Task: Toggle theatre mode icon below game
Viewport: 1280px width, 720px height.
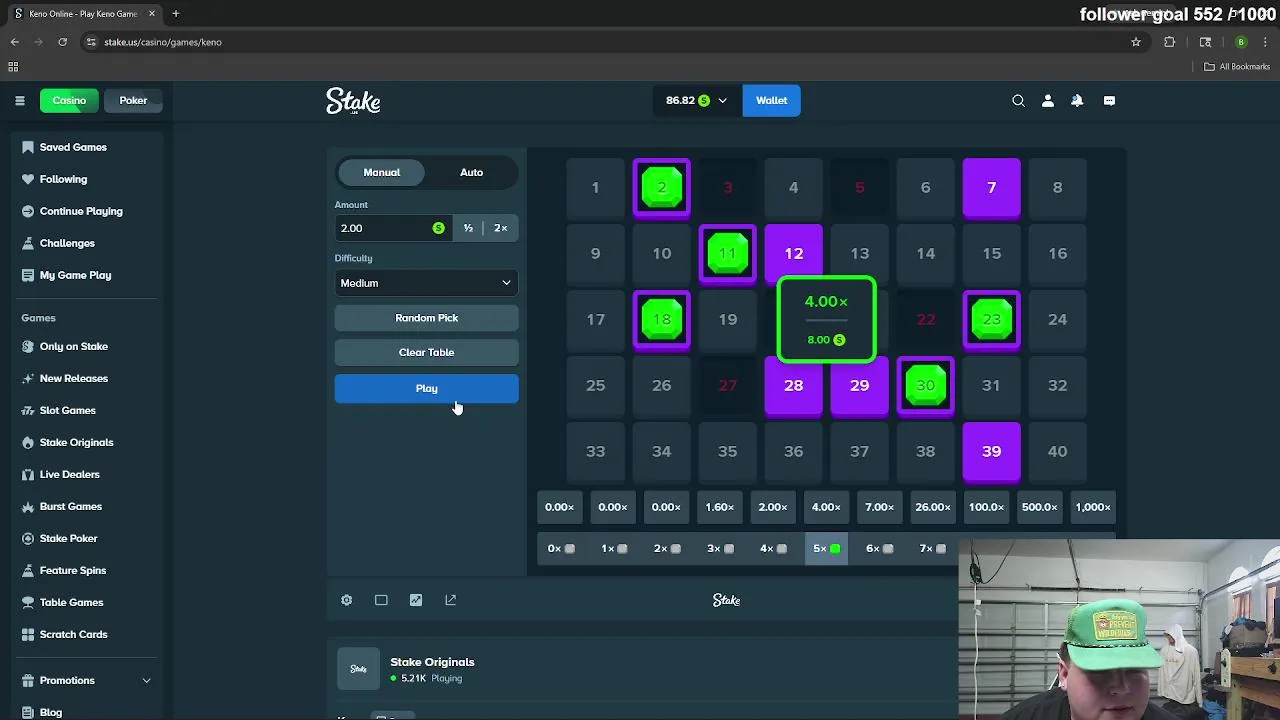Action: coord(381,600)
